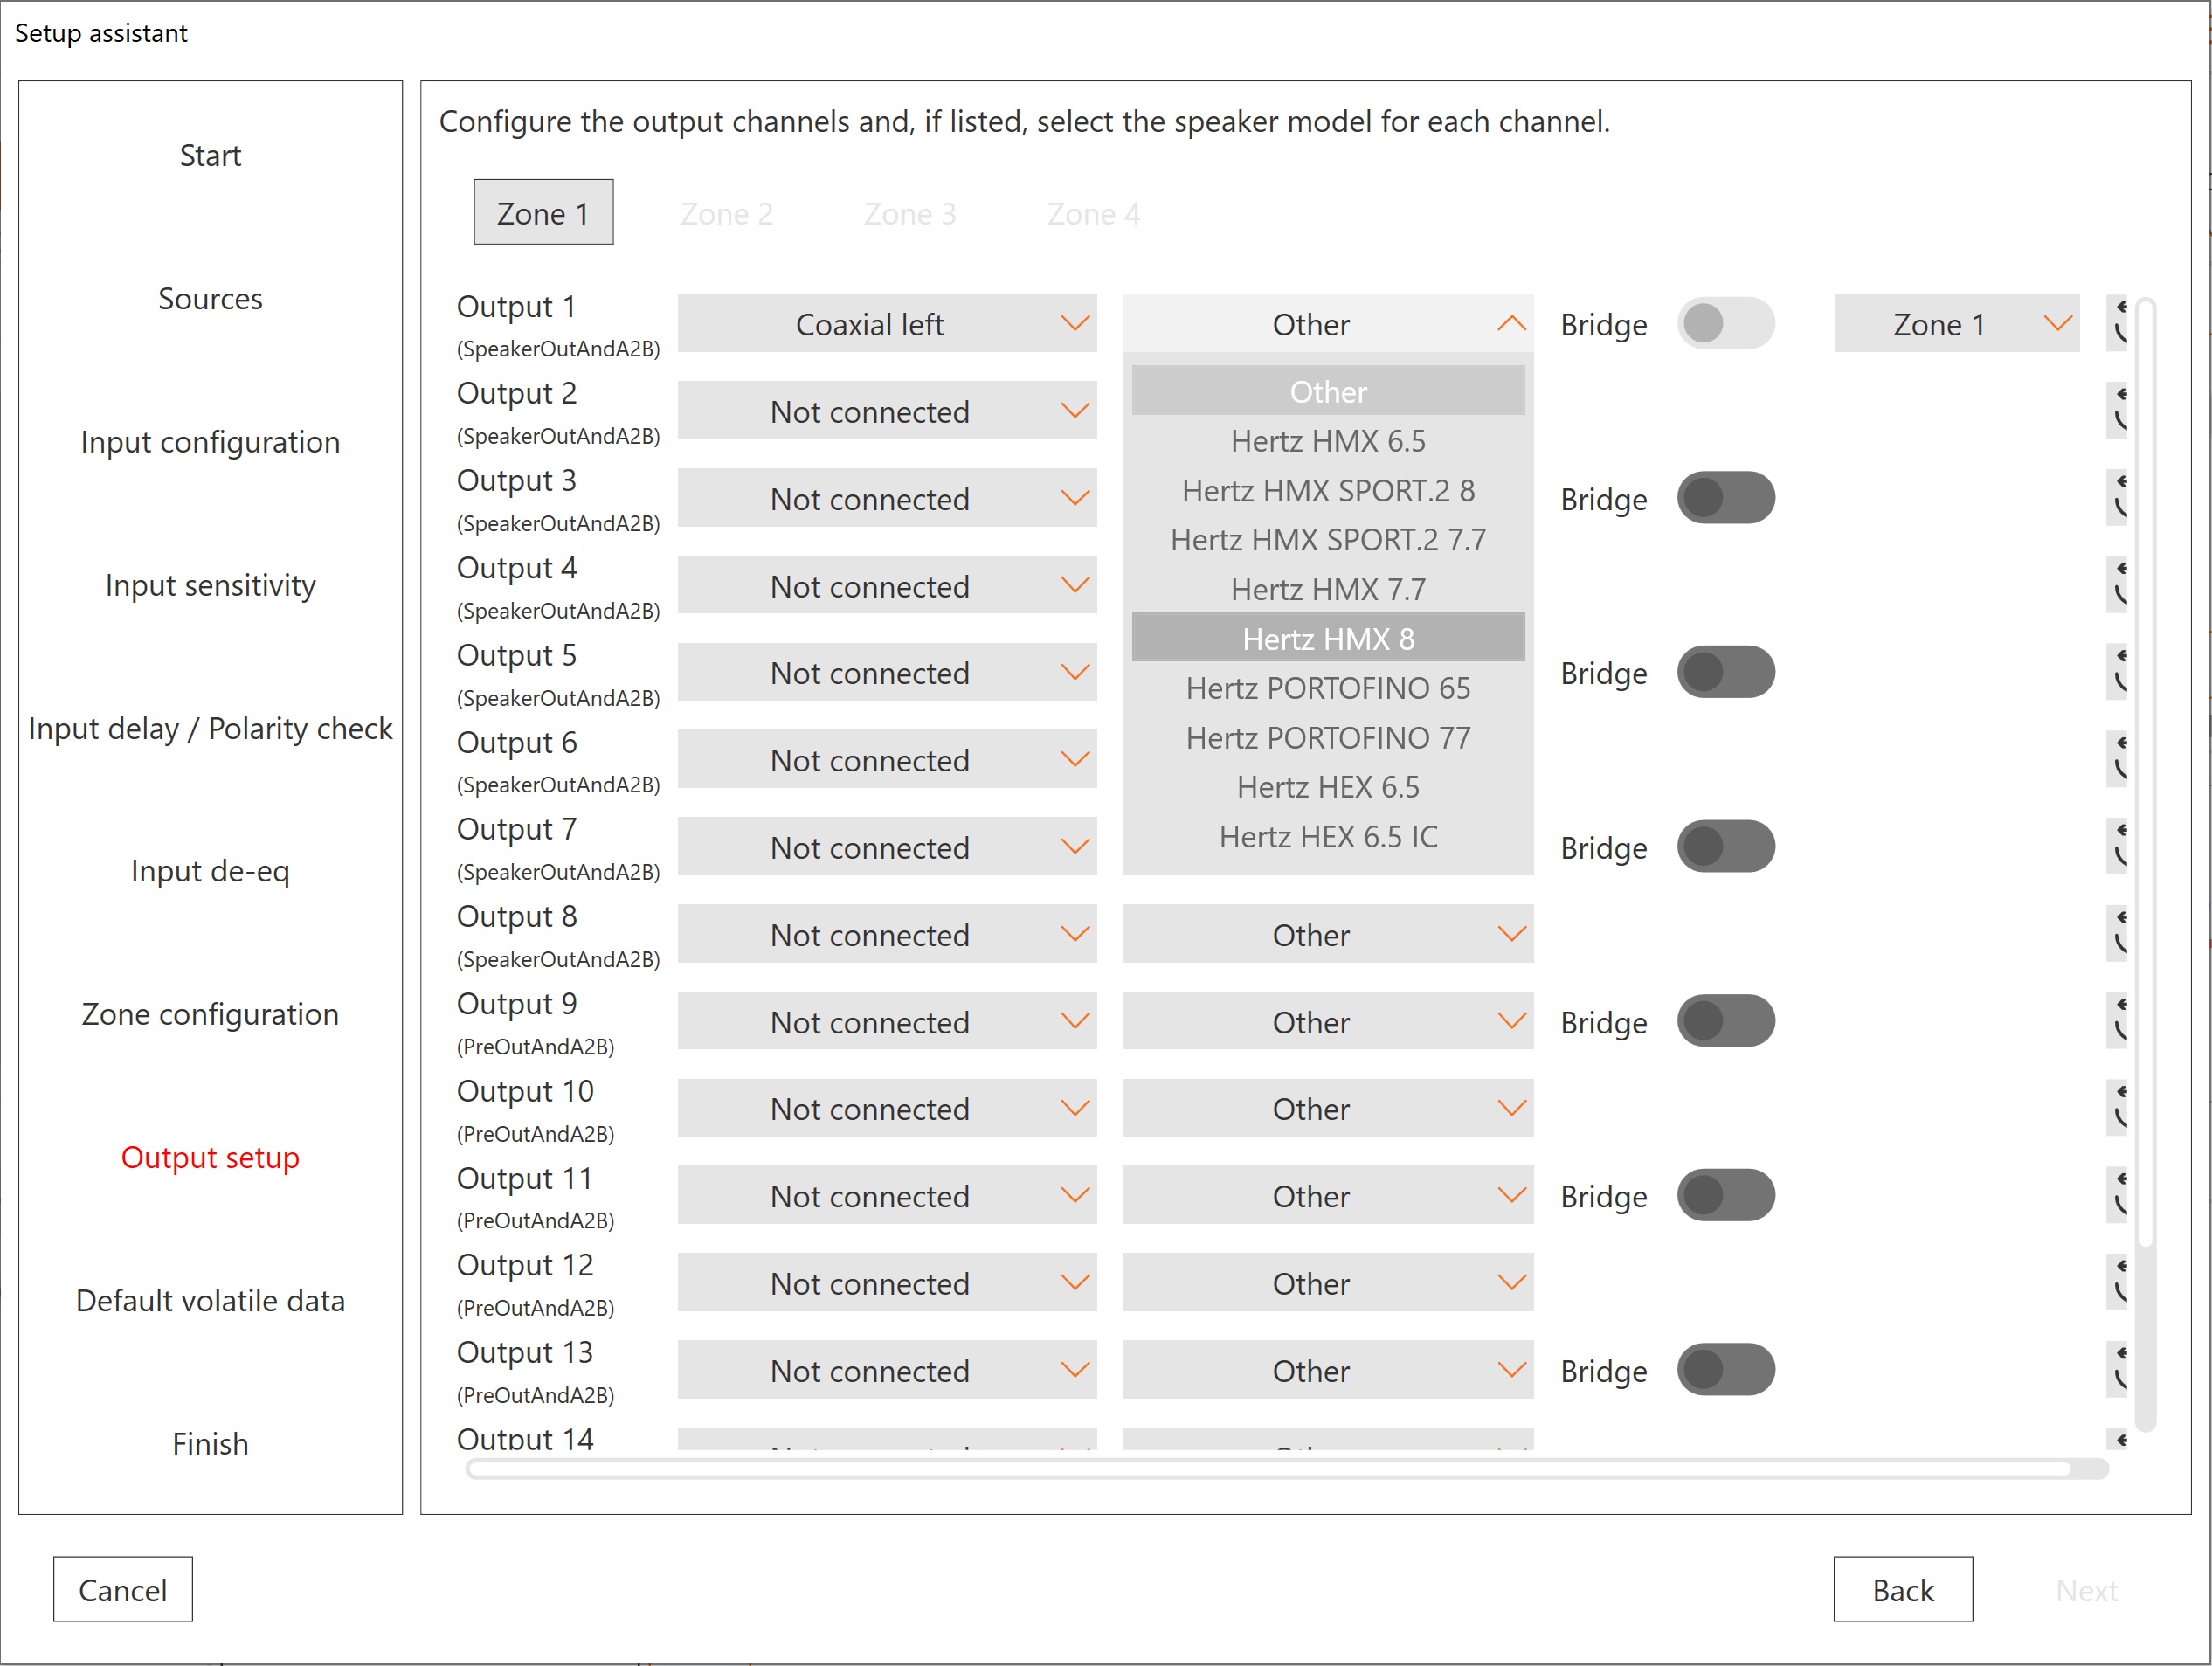The width and height of the screenshot is (2212, 1666).
Task: Open the Zone 1 dropdown in Output 1 row
Action: point(1956,323)
